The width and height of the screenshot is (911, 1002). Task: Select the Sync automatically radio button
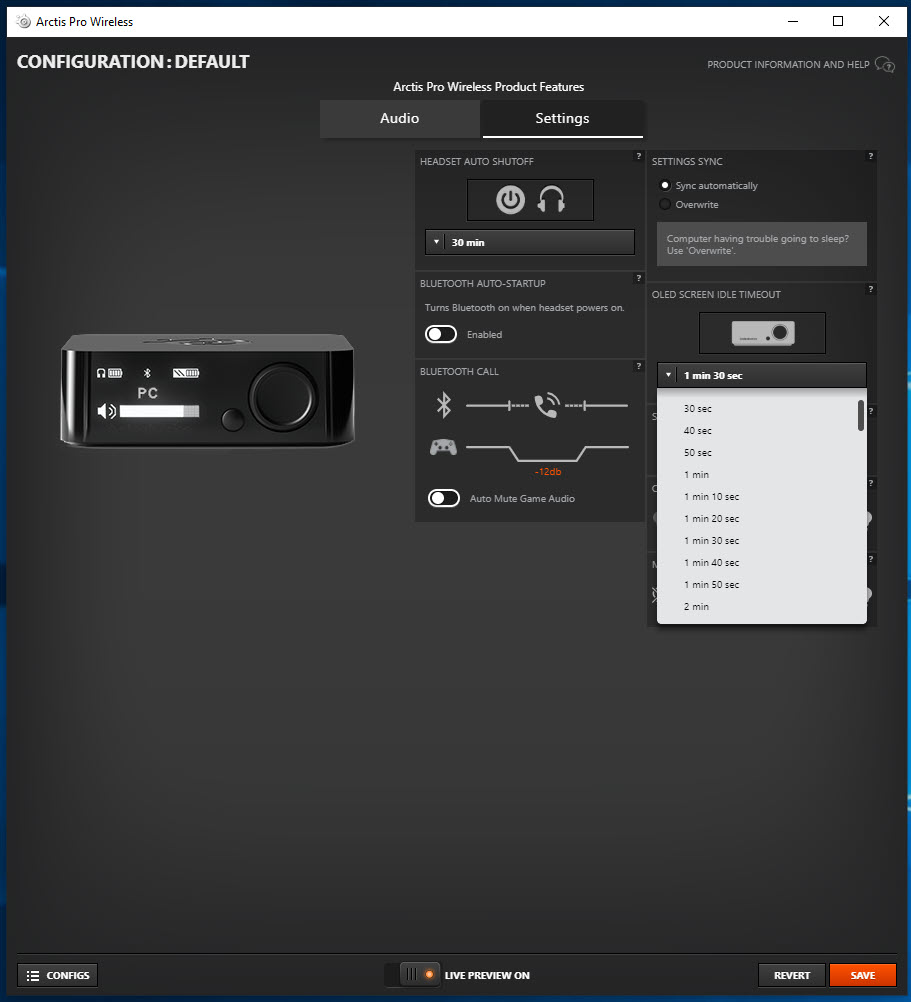point(665,185)
